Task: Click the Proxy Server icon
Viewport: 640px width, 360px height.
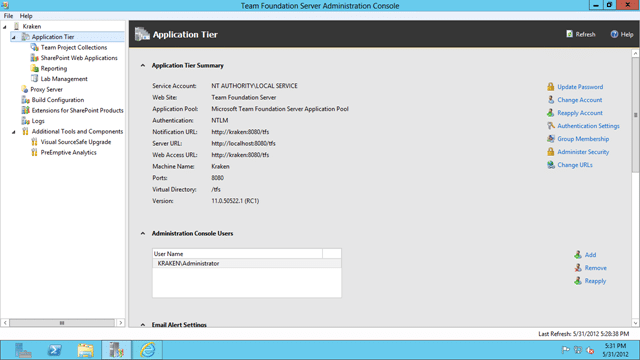Action: (25, 89)
